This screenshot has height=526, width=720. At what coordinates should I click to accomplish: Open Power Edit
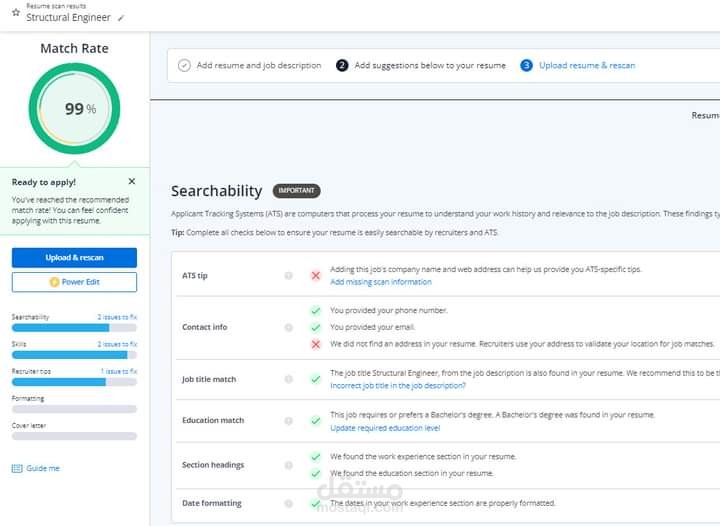pyautogui.click(x=74, y=282)
